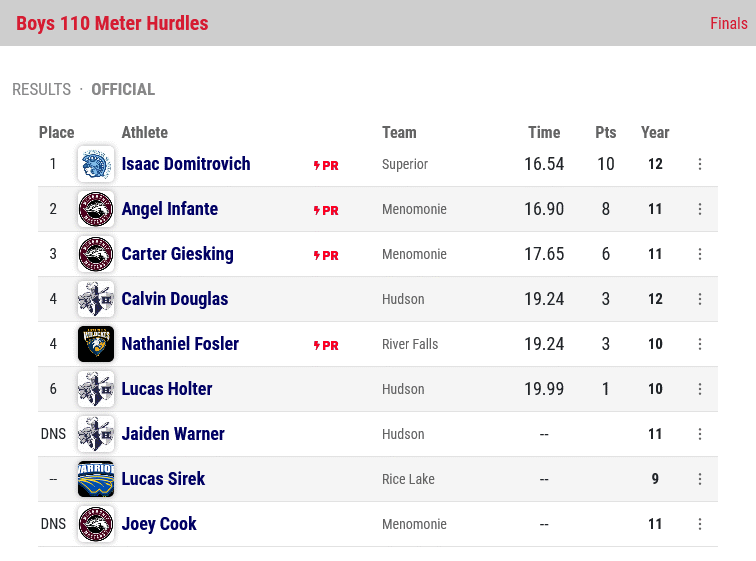Open the three-dot menu on Angel Infante's row

click(x=700, y=209)
